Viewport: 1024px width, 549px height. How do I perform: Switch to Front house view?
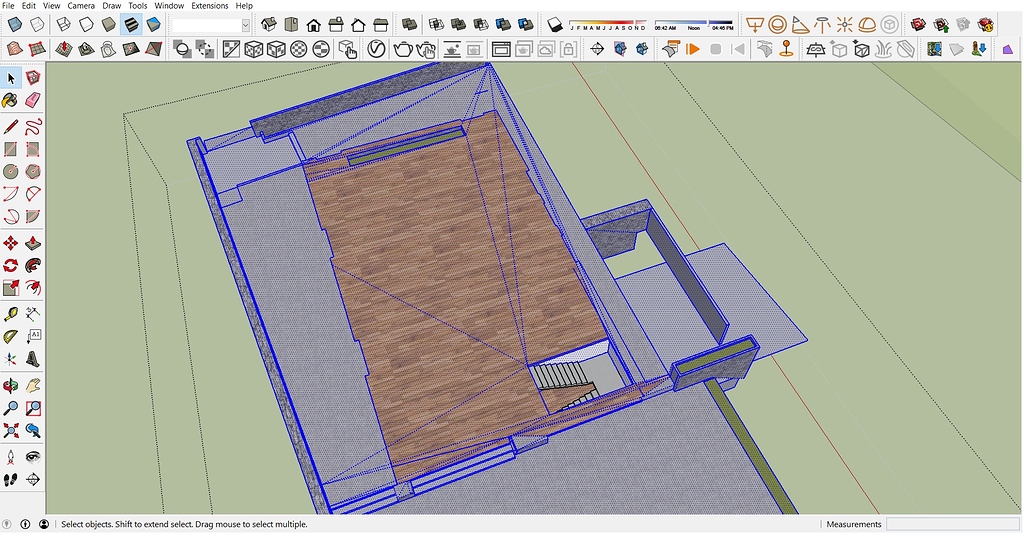pyautogui.click(x=313, y=25)
